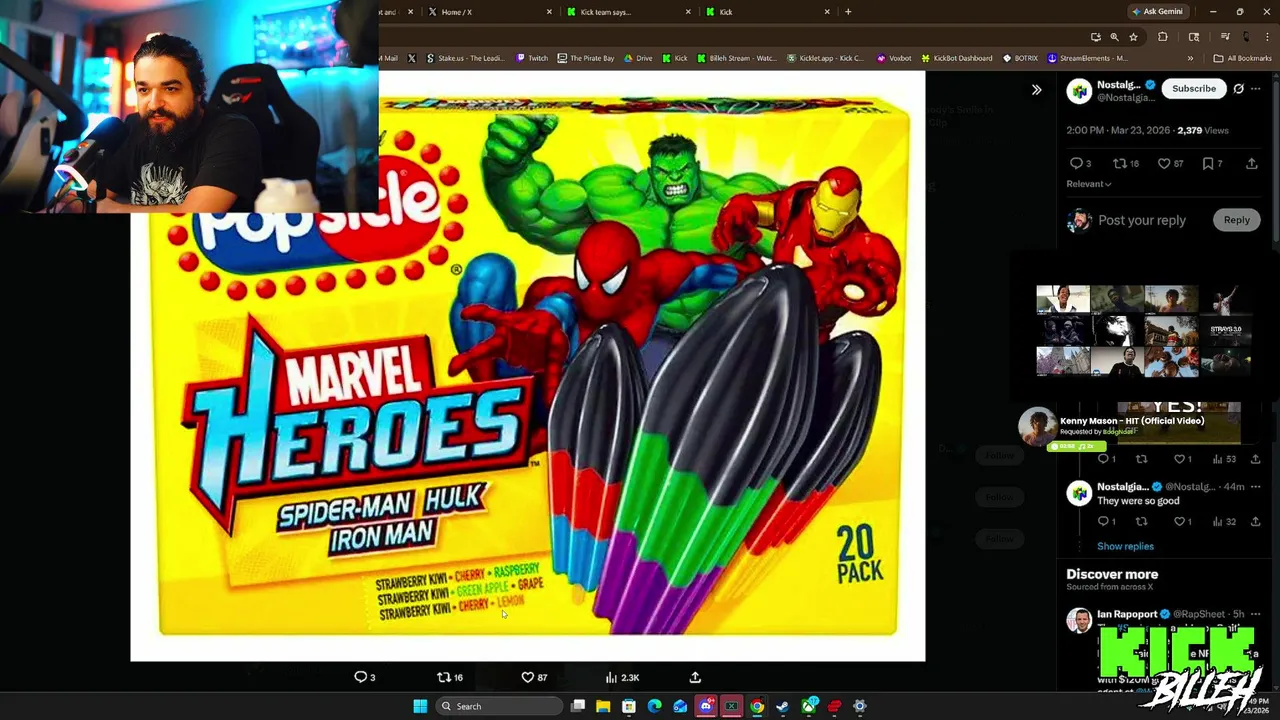Open the Voxbot bookmark
The width and height of the screenshot is (1280, 720).
[894, 58]
